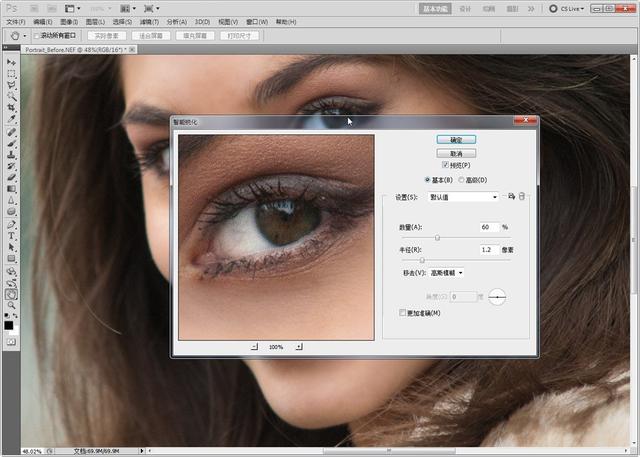Select the 基本(B) radio button

tap(427, 180)
